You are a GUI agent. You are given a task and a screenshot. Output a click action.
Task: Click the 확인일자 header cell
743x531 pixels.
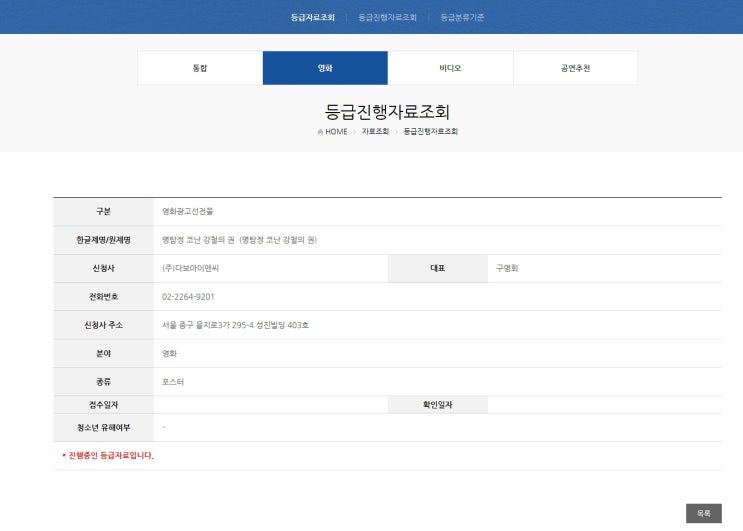coord(438,405)
